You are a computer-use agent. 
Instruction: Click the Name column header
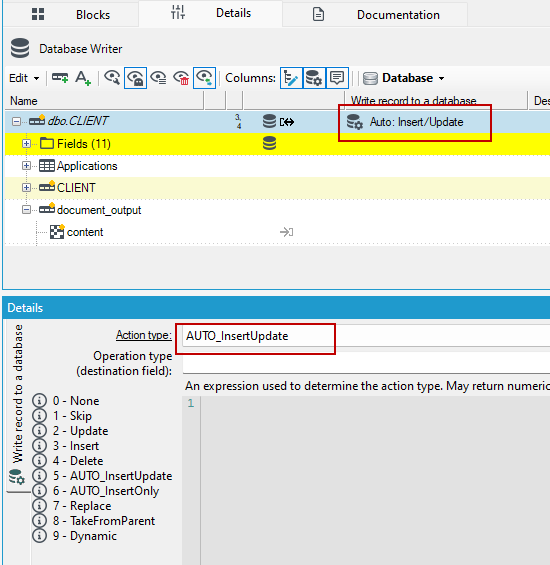pos(105,101)
